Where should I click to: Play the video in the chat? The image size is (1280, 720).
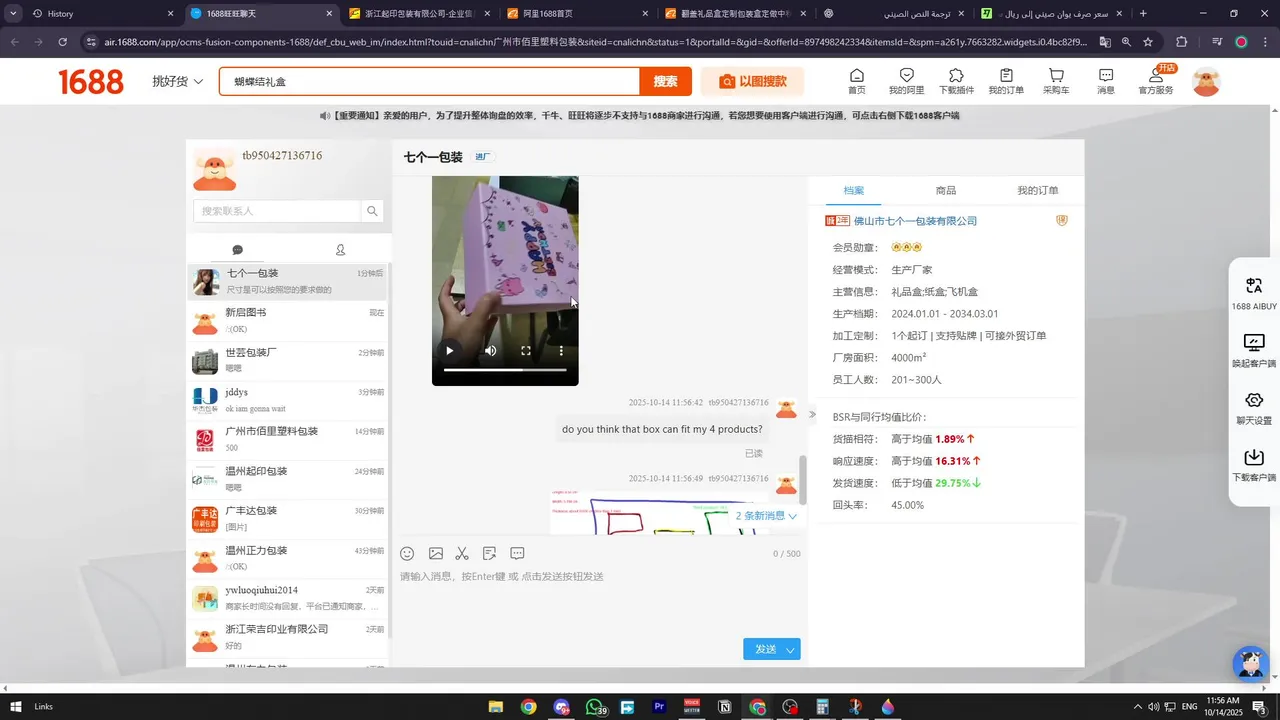point(450,350)
